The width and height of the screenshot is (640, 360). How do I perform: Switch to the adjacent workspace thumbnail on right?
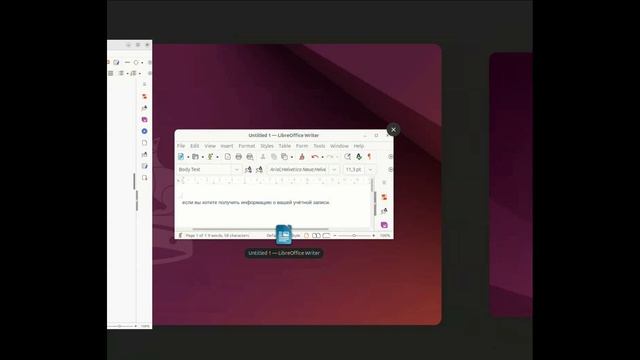[511, 184]
